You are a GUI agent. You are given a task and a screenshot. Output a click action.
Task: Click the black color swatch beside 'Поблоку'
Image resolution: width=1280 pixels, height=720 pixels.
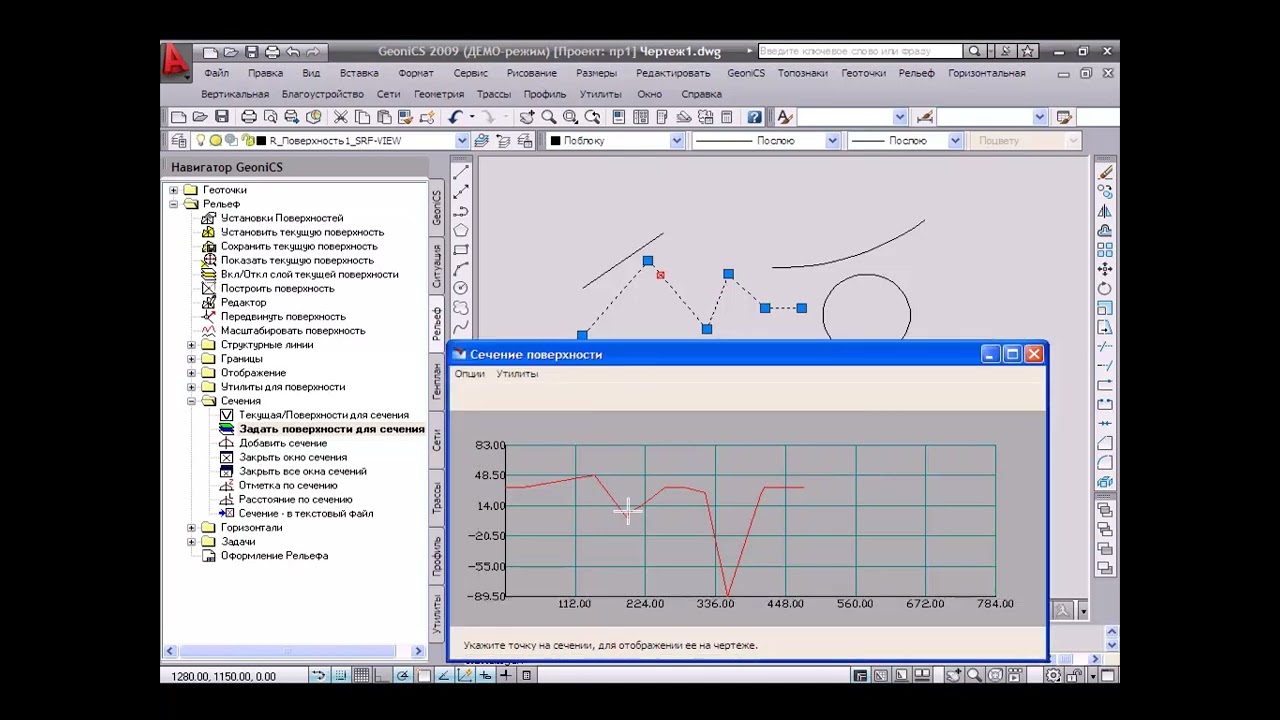(555, 141)
